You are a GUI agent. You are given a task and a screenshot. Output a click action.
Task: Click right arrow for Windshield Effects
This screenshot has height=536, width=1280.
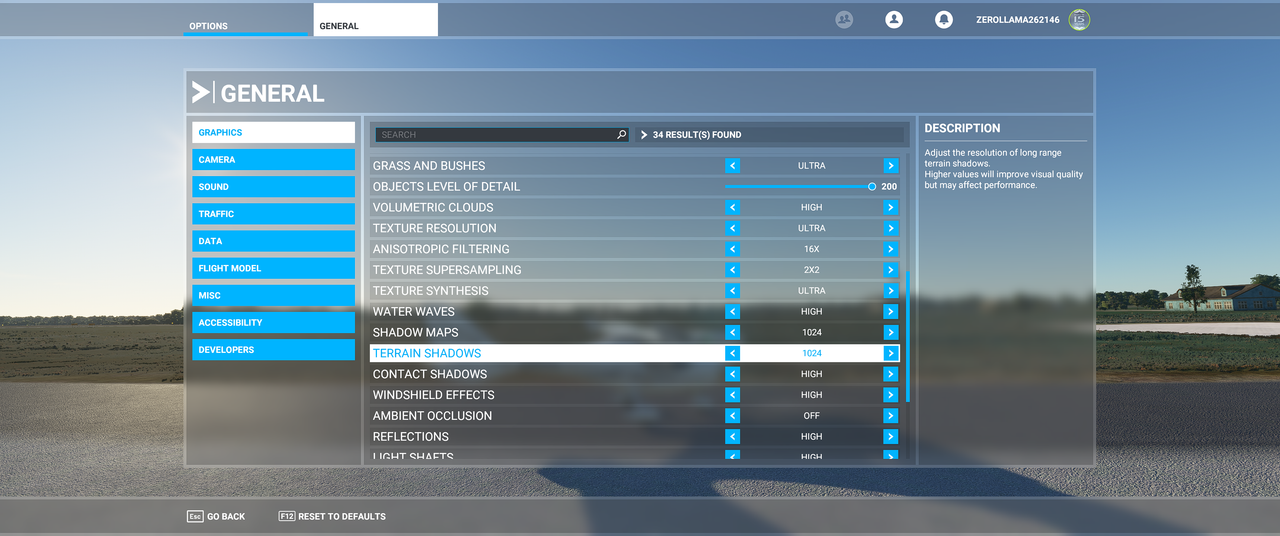(x=890, y=395)
